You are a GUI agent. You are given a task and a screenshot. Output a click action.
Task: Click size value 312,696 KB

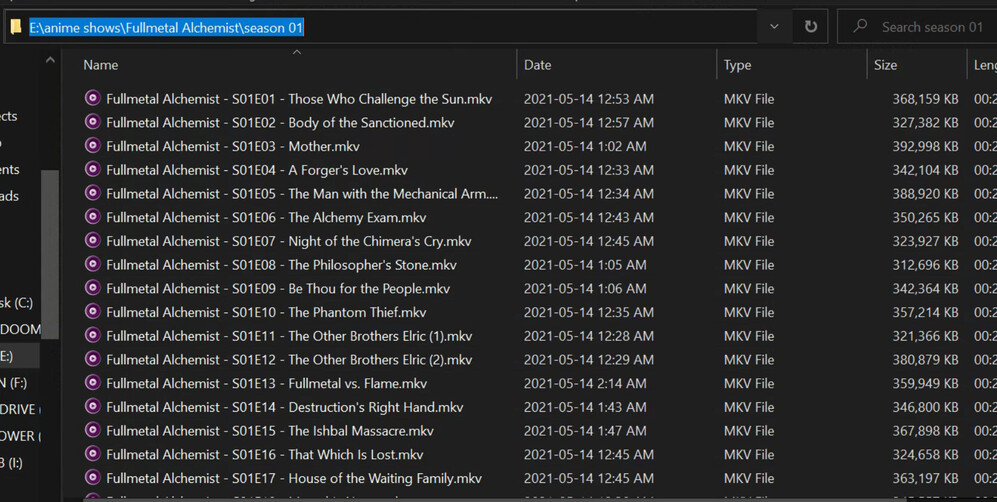point(925,264)
